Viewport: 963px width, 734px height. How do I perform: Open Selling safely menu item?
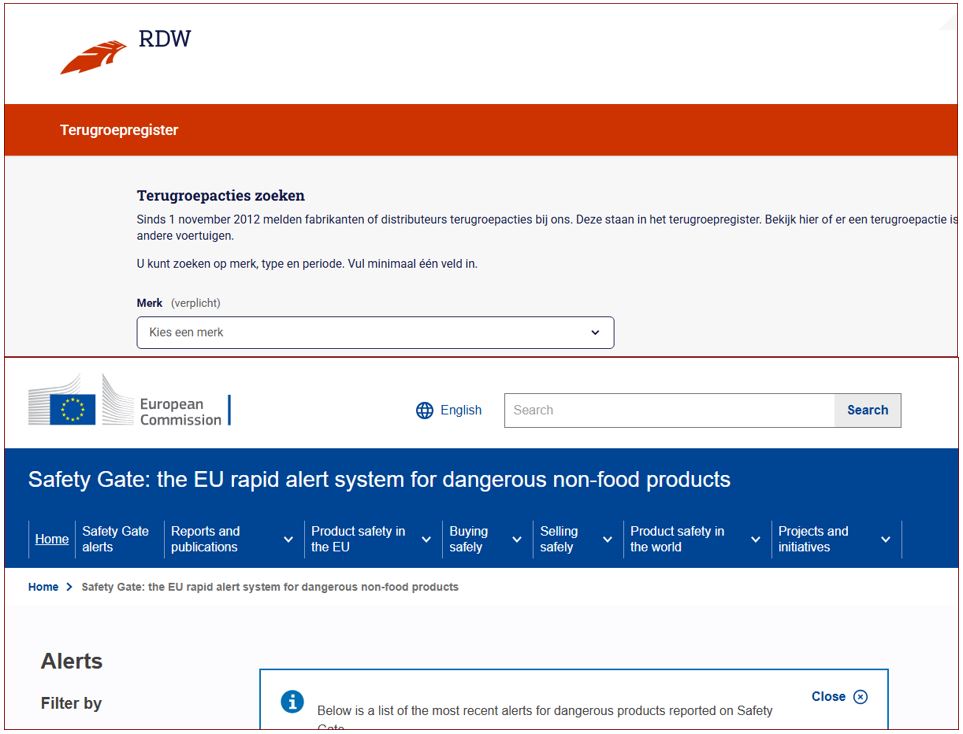tap(559, 539)
